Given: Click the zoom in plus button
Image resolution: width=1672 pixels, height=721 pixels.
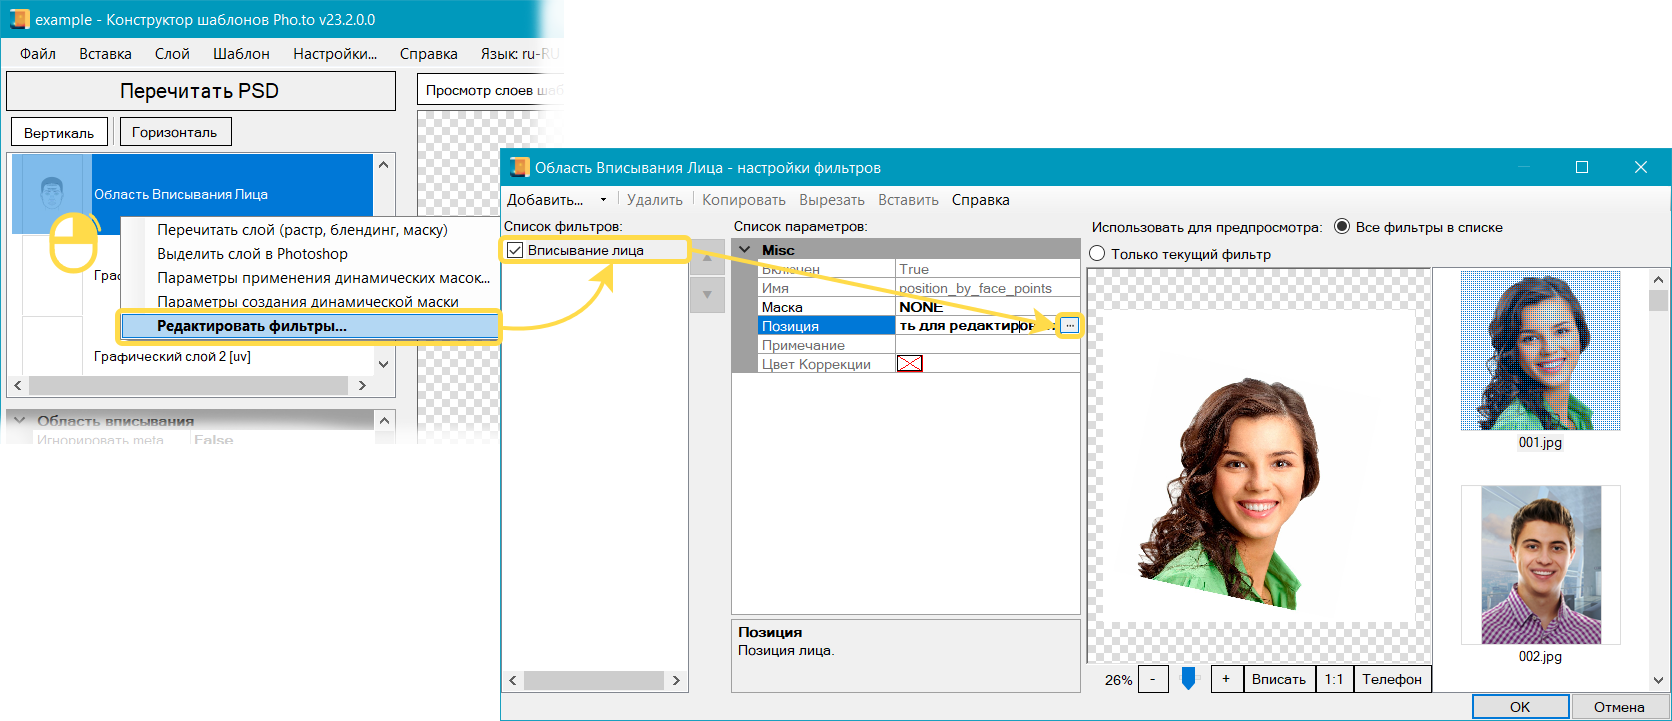Looking at the screenshot, I should pyautogui.click(x=1226, y=679).
